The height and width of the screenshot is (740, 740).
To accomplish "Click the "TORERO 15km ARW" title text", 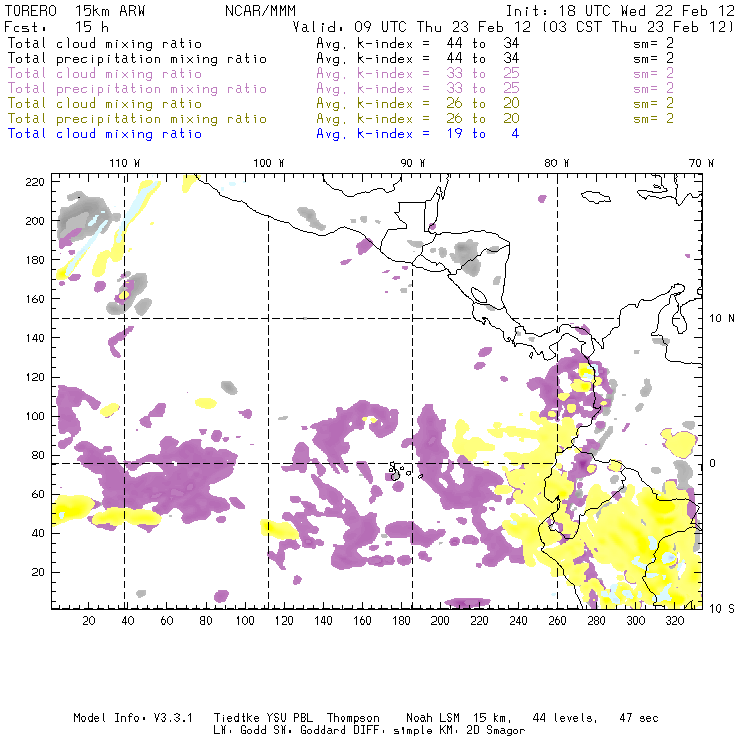I will click(75, 11).
